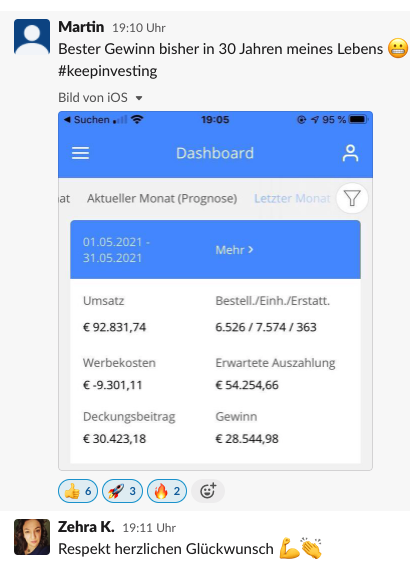Toggle the fire reaction
The width and height of the screenshot is (410, 563).
pos(167,491)
